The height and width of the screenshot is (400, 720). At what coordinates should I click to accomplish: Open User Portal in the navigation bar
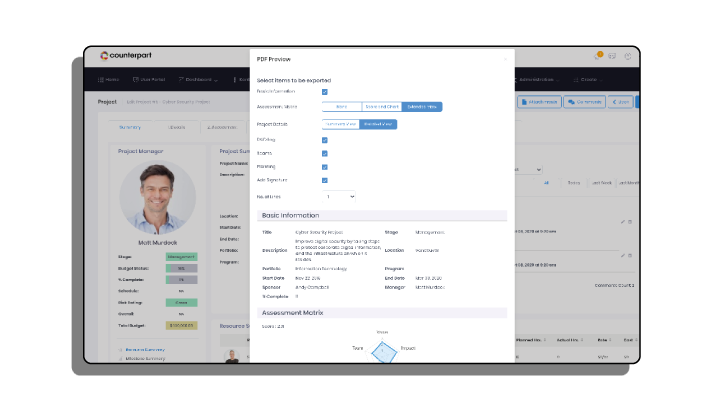(149, 80)
